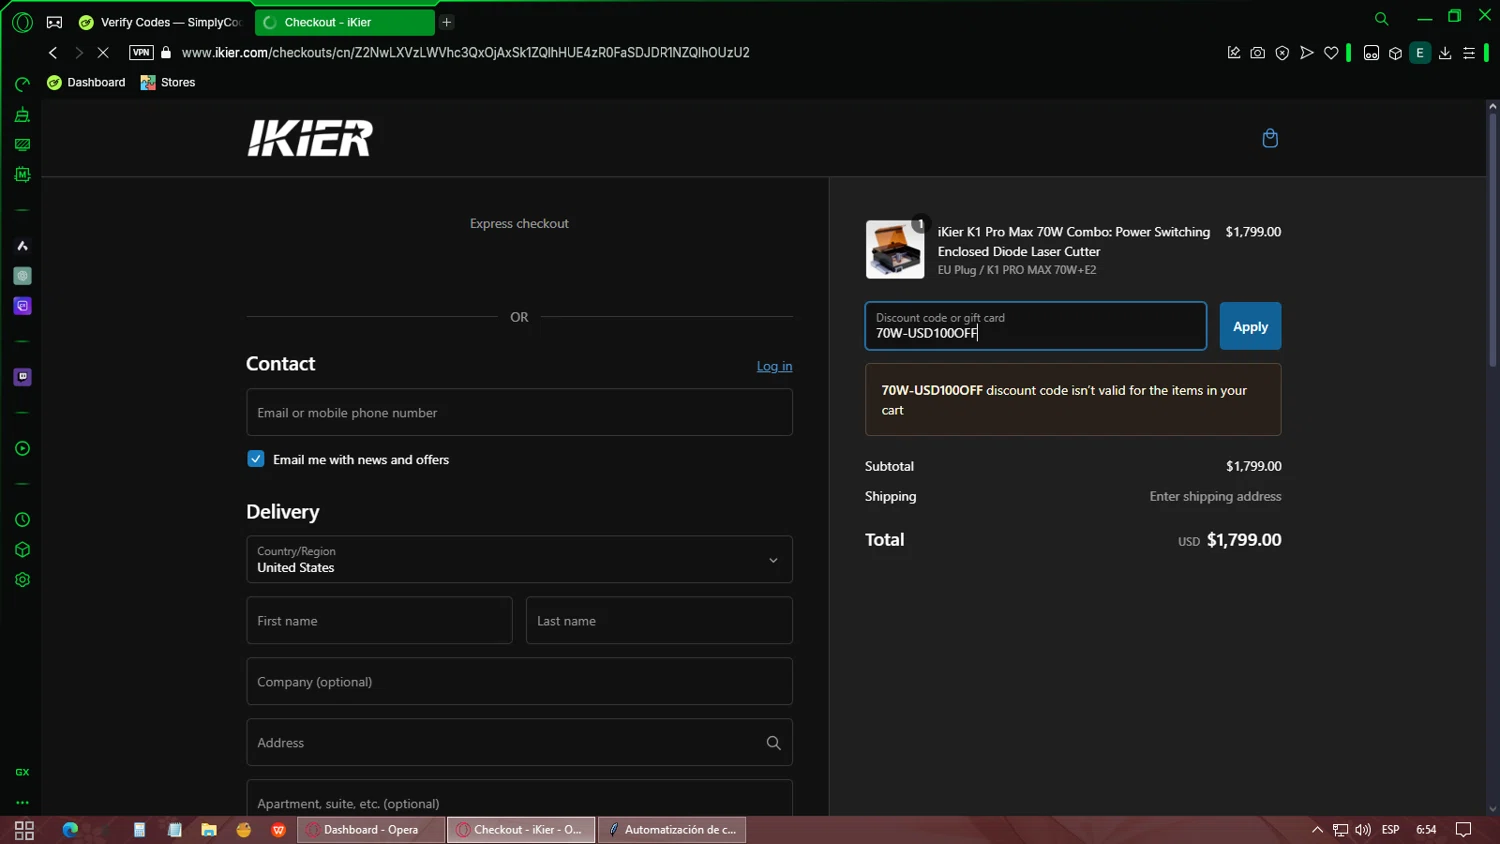Stop loading the page

103,53
